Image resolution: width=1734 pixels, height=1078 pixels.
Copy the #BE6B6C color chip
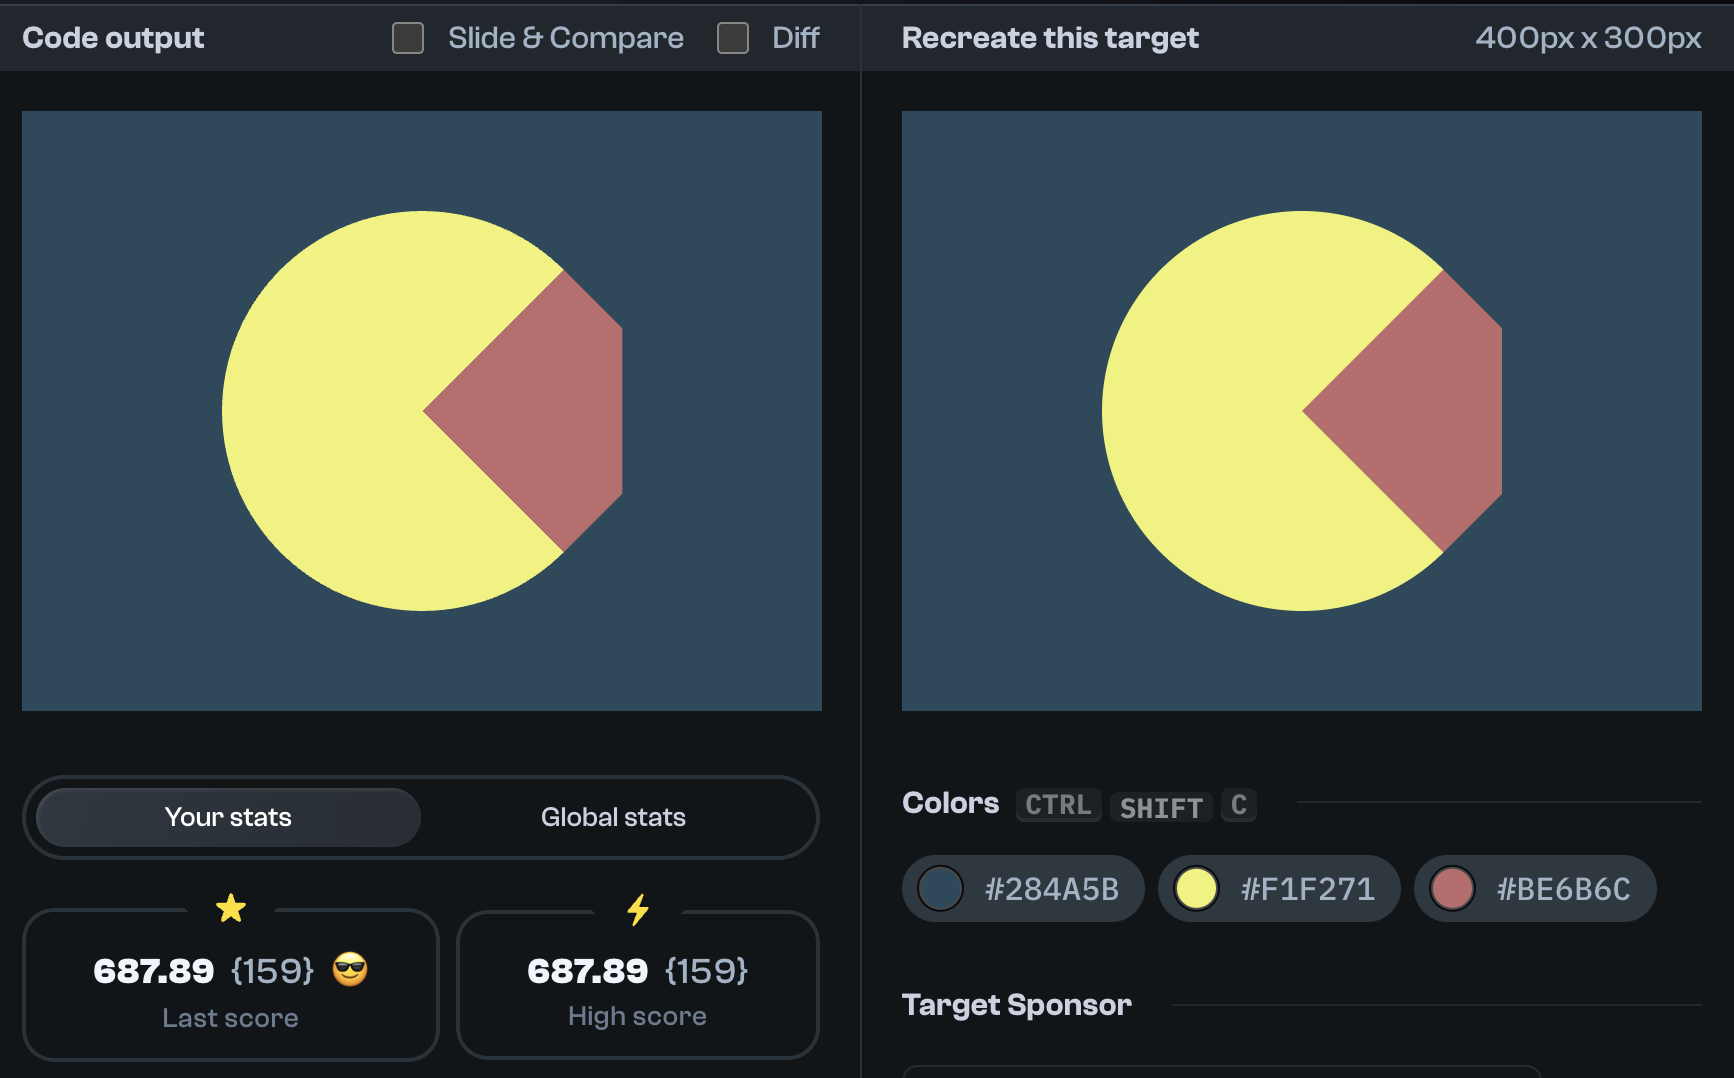1535,888
